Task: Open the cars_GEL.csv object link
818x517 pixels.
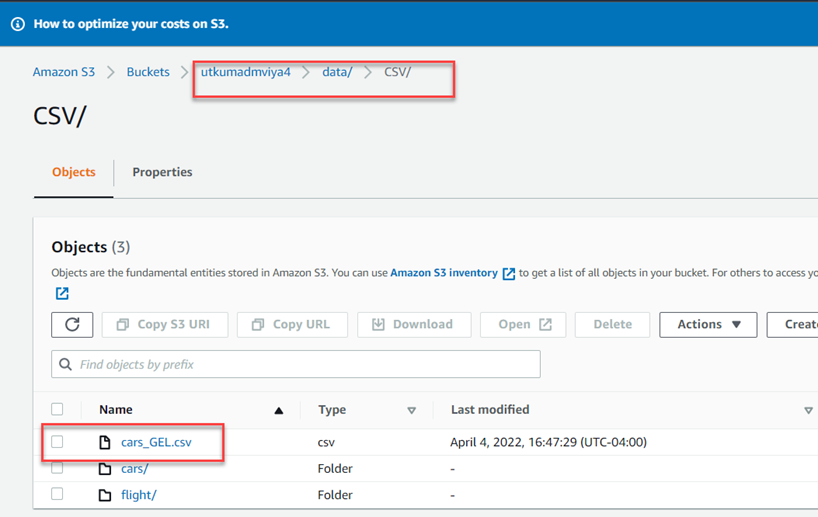Action: click(156, 442)
